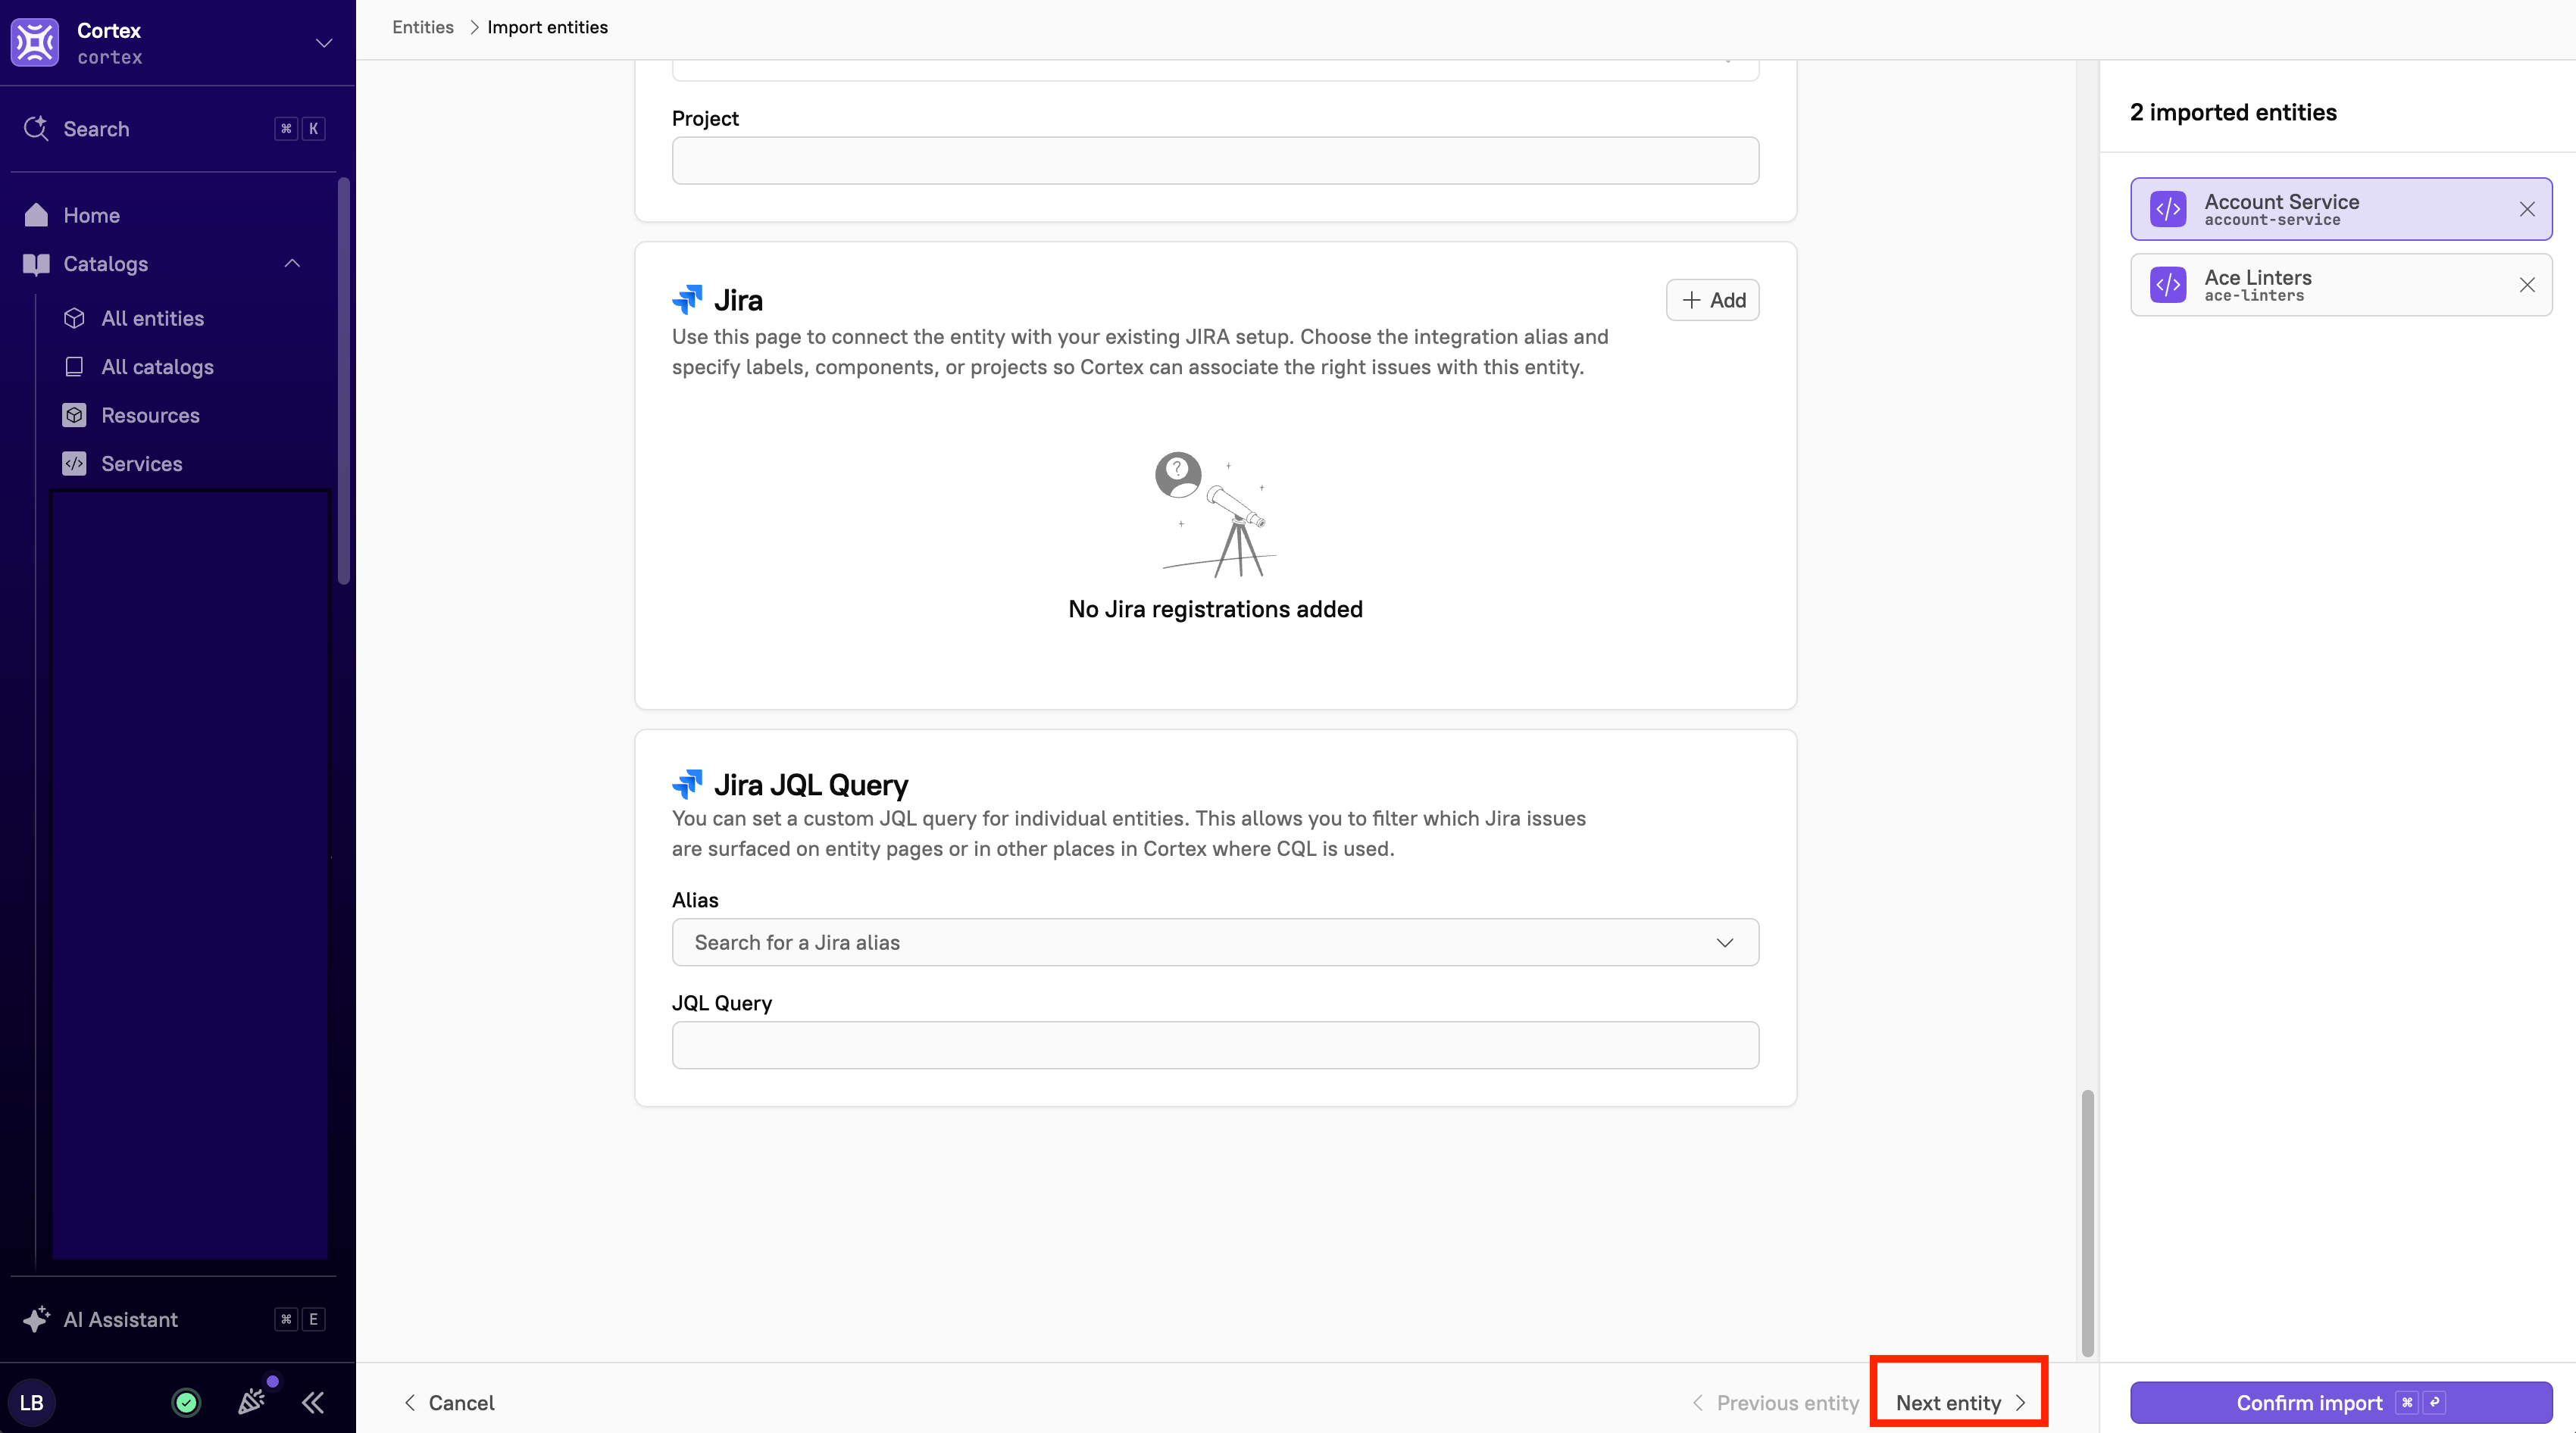The width and height of the screenshot is (2576, 1433).
Task: Click the Entities breadcrumb link
Action: tap(423, 27)
